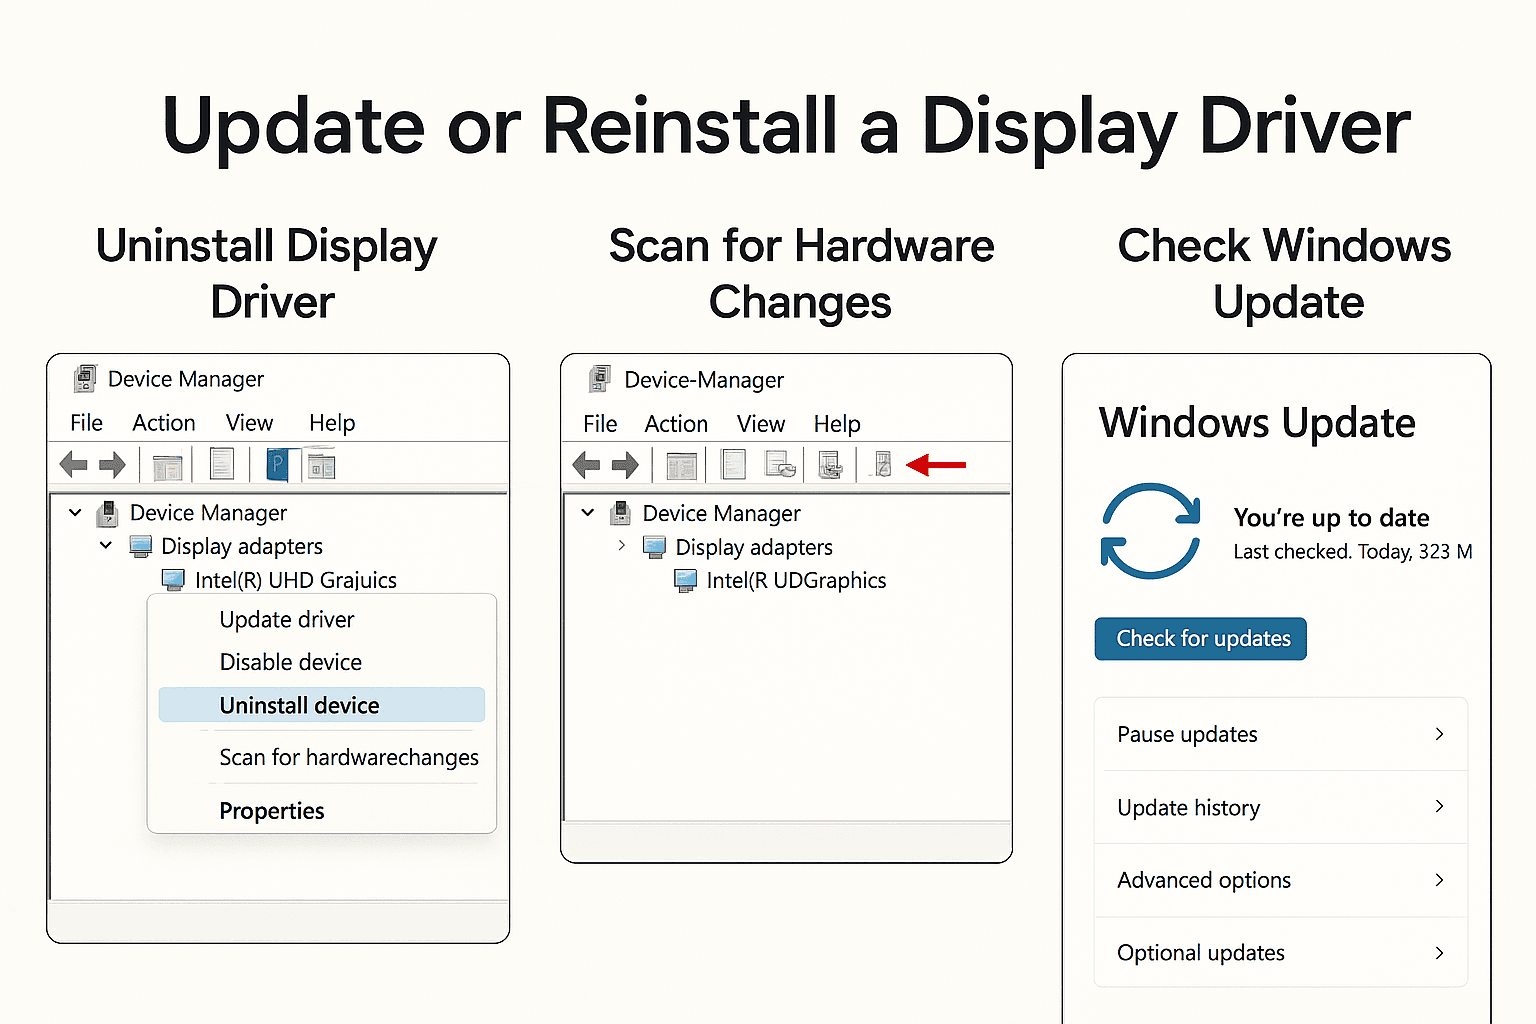The width and height of the screenshot is (1536, 1024).
Task: Click title bar icon of left Device Manager window
Action: click(85, 379)
